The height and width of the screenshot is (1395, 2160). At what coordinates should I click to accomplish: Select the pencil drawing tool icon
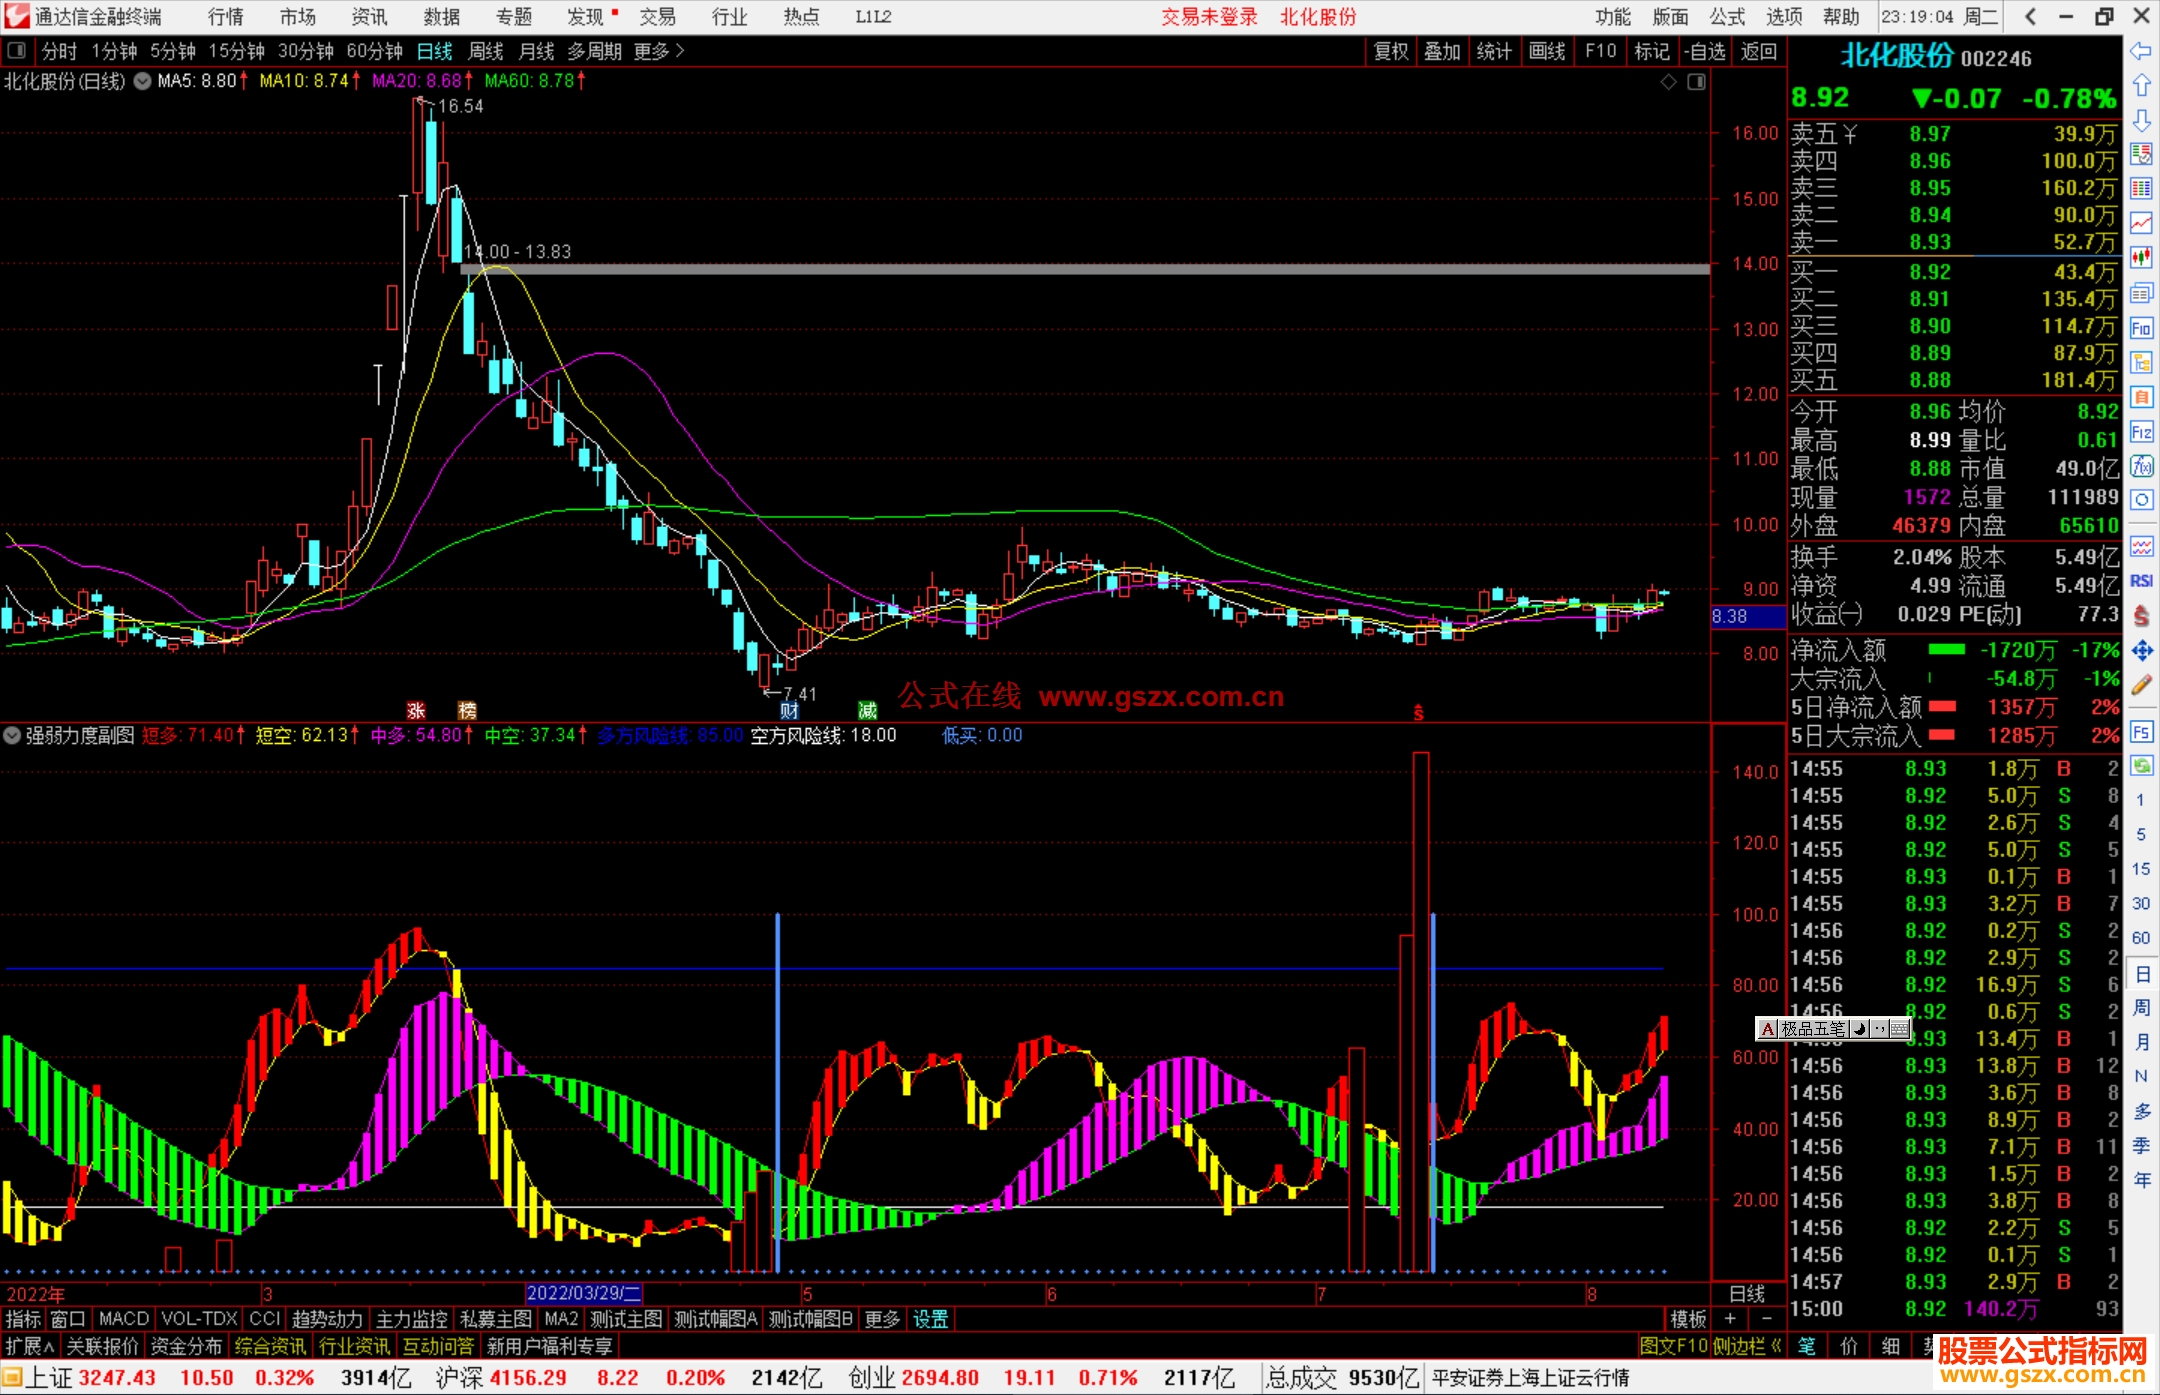click(2141, 686)
